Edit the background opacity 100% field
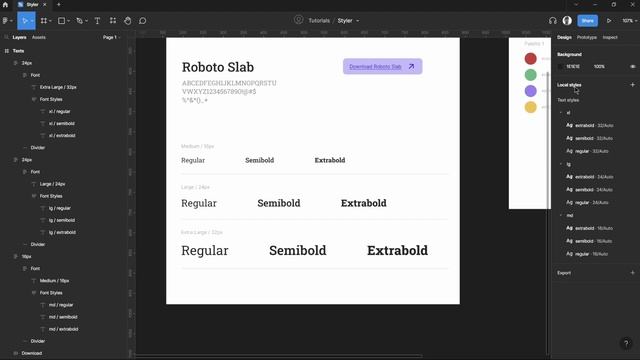The width and height of the screenshot is (640, 360). [599, 67]
